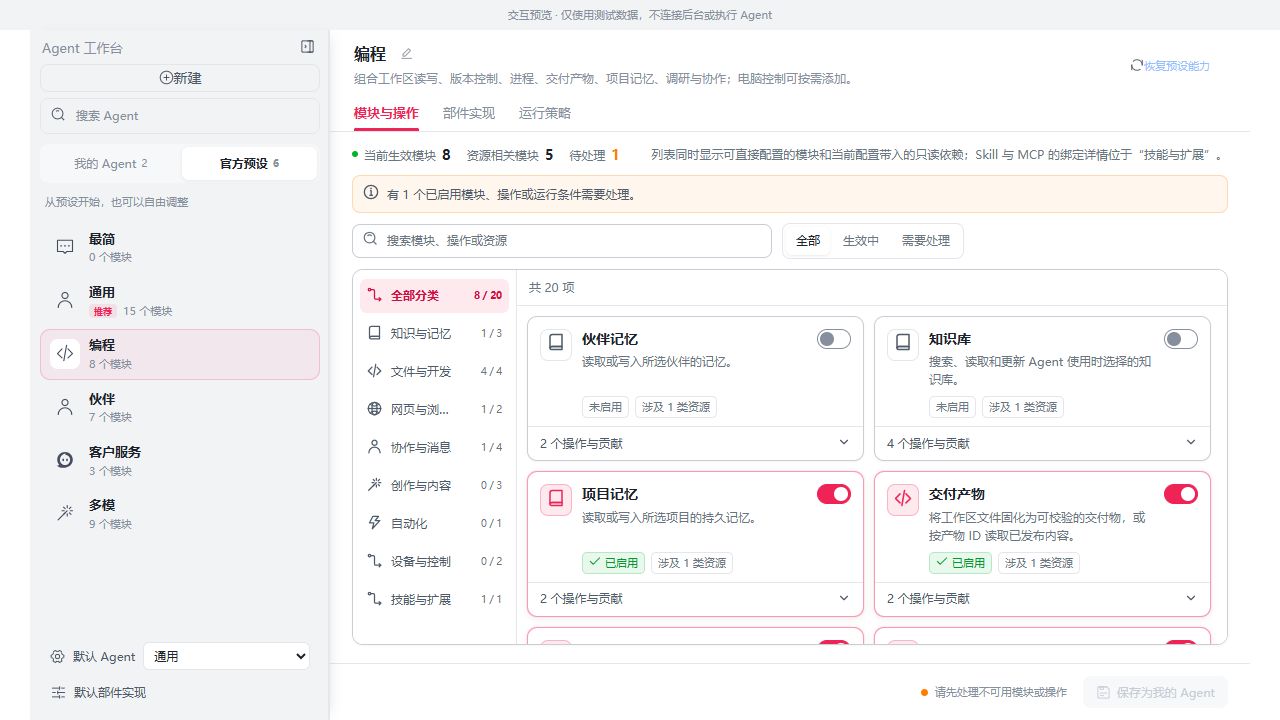Image resolution: width=1280 pixels, height=720 pixels.
Task: Click the gear icon beside 默认 Agent
Action: (x=58, y=656)
